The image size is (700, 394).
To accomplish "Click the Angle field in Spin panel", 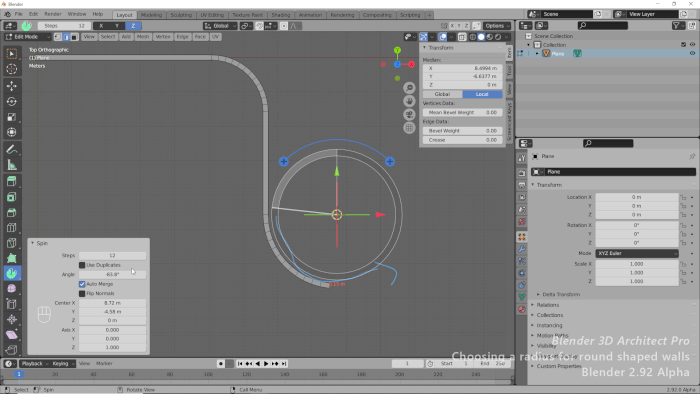I will pos(112,274).
